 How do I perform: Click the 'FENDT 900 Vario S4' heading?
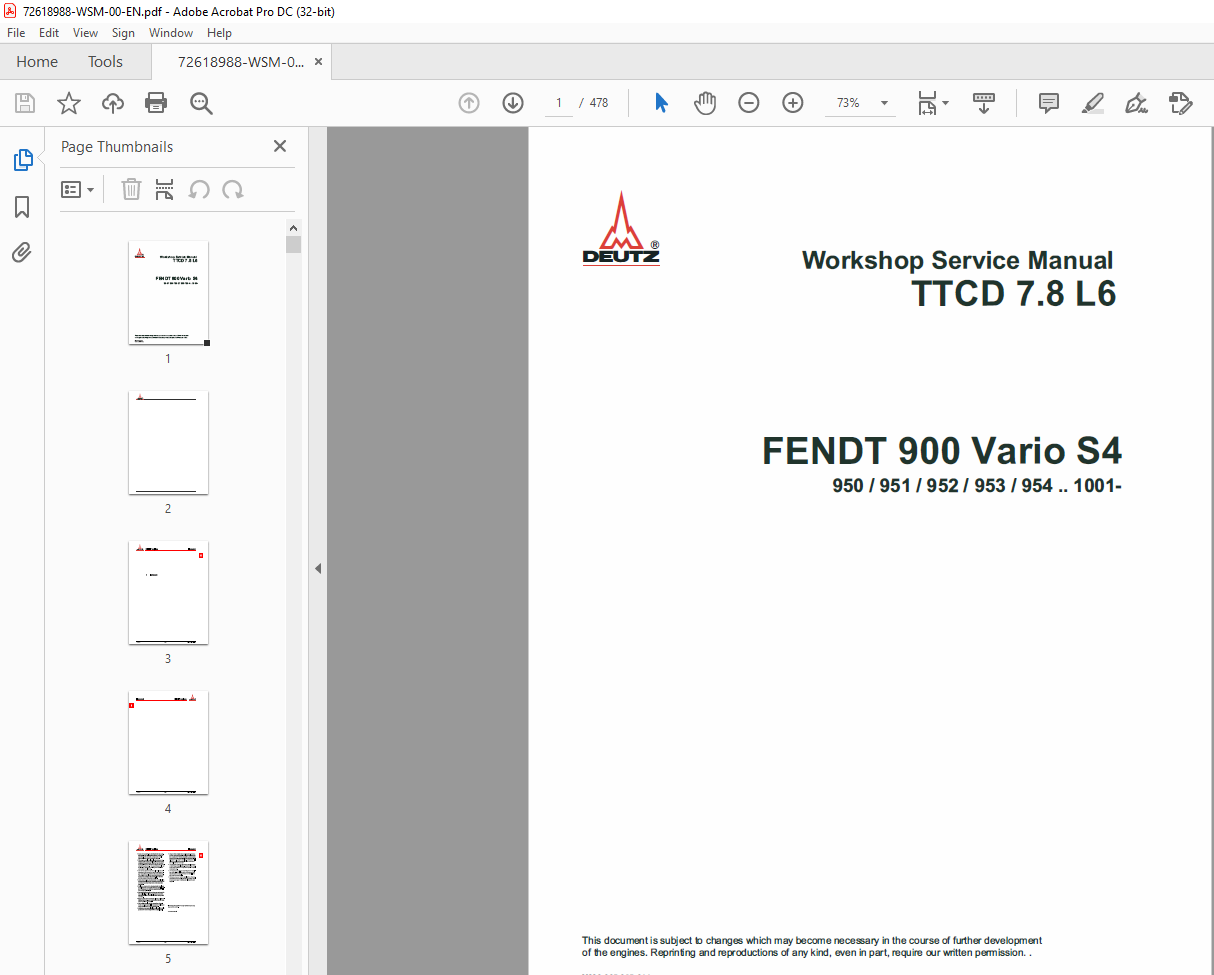(x=942, y=451)
